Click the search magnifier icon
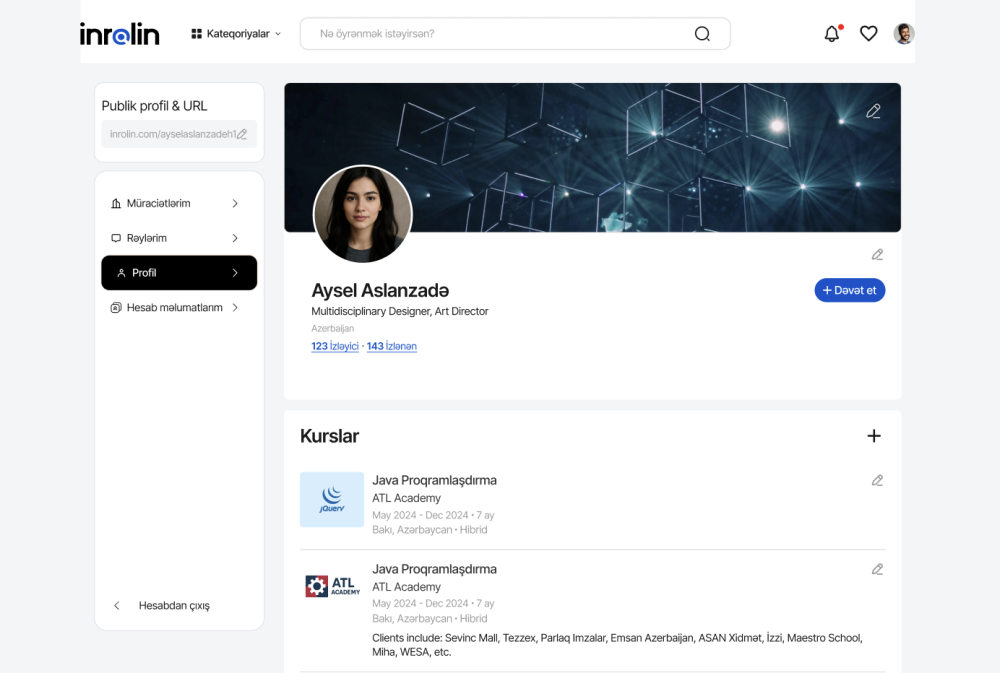The height and width of the screenshot is (673, 1000). [x=702, y=34]
